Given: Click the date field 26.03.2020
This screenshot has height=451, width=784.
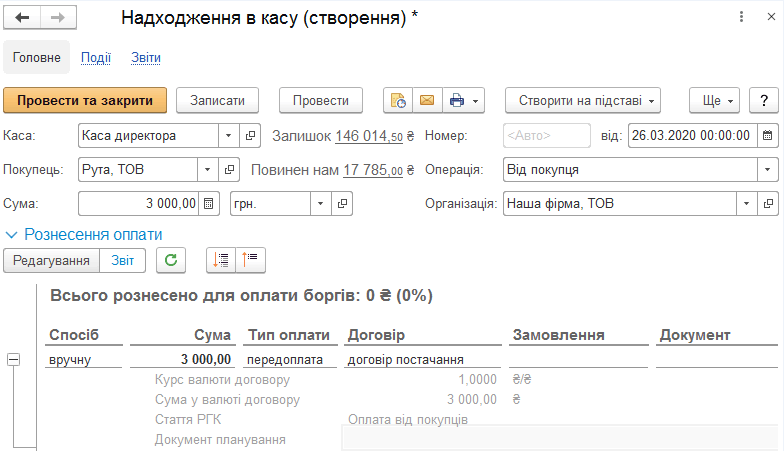Looking at the screenshot, I should 692,136.
